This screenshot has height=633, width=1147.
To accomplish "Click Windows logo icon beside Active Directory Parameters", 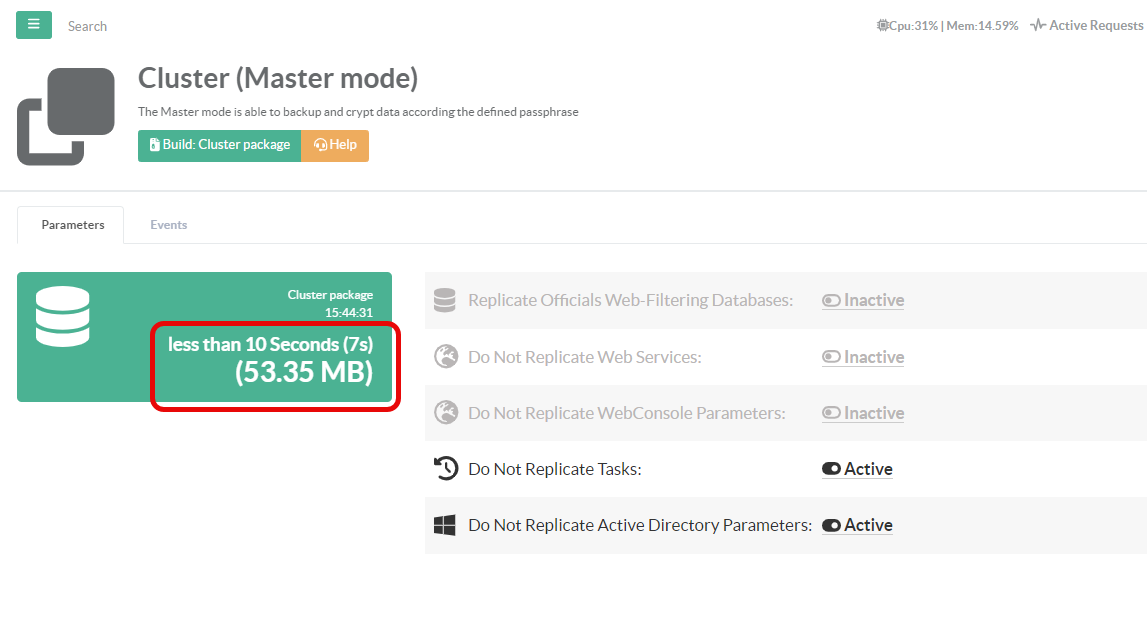I will point(445,525).
